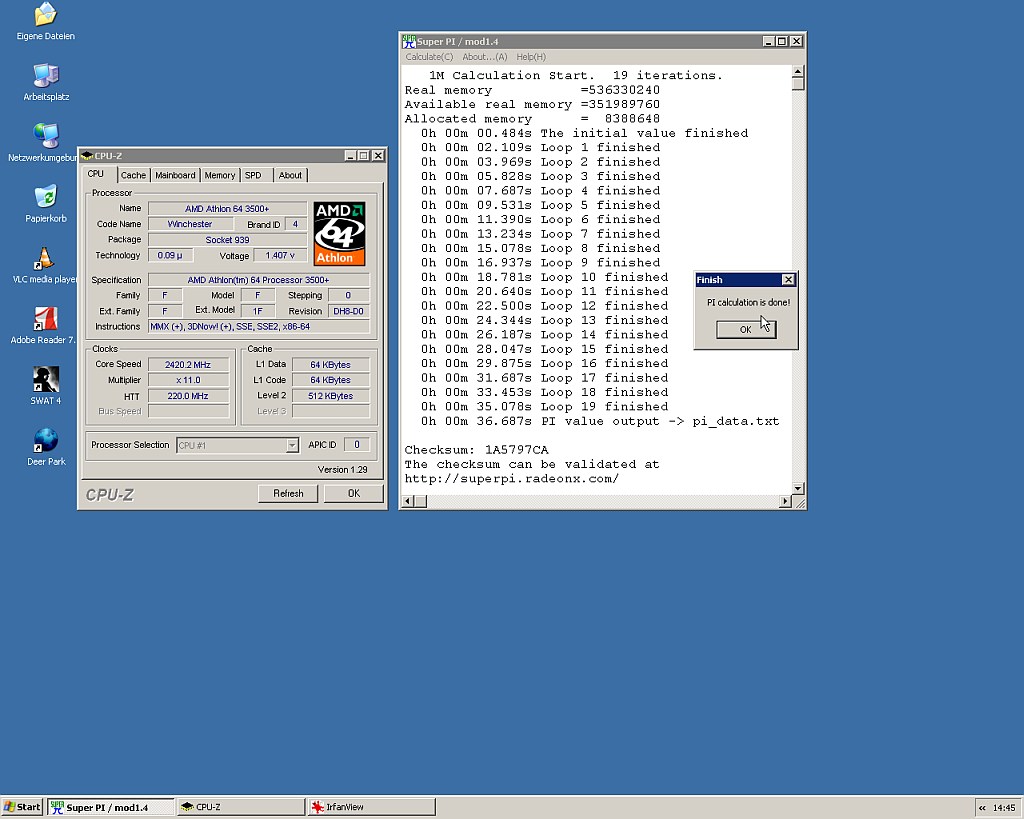This screenshot has width=1024, height=819.
Task: Click the processor Name field AMD Athlon 64 3500+
Action: (227, 209)
